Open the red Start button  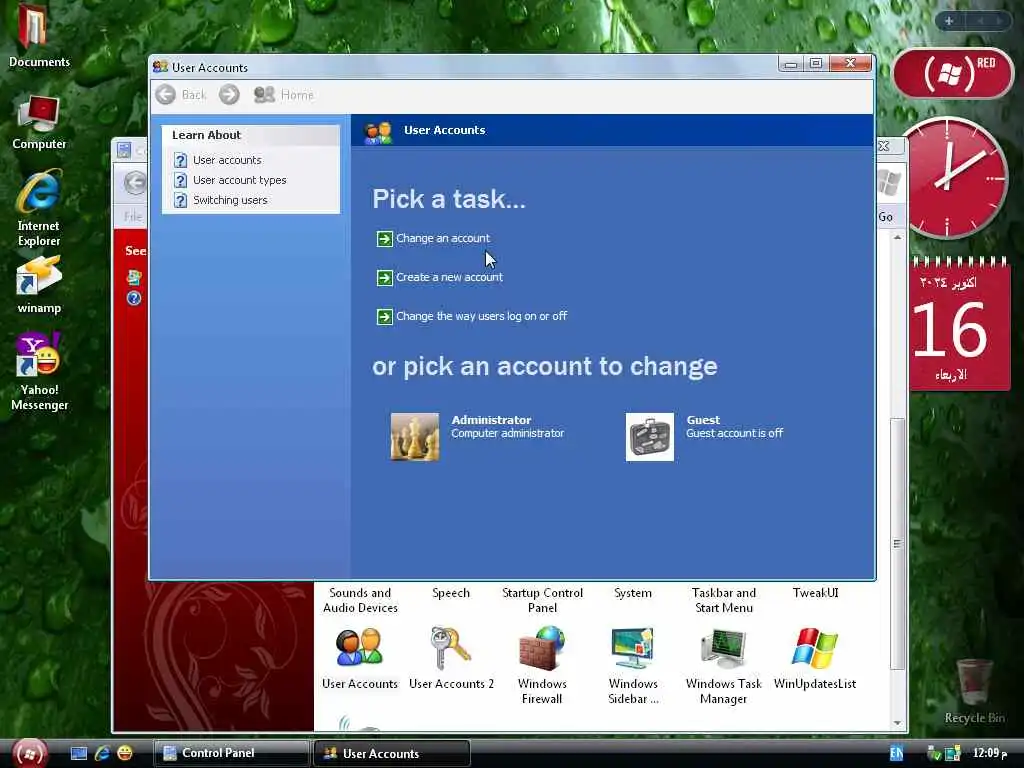pos(29,753)
